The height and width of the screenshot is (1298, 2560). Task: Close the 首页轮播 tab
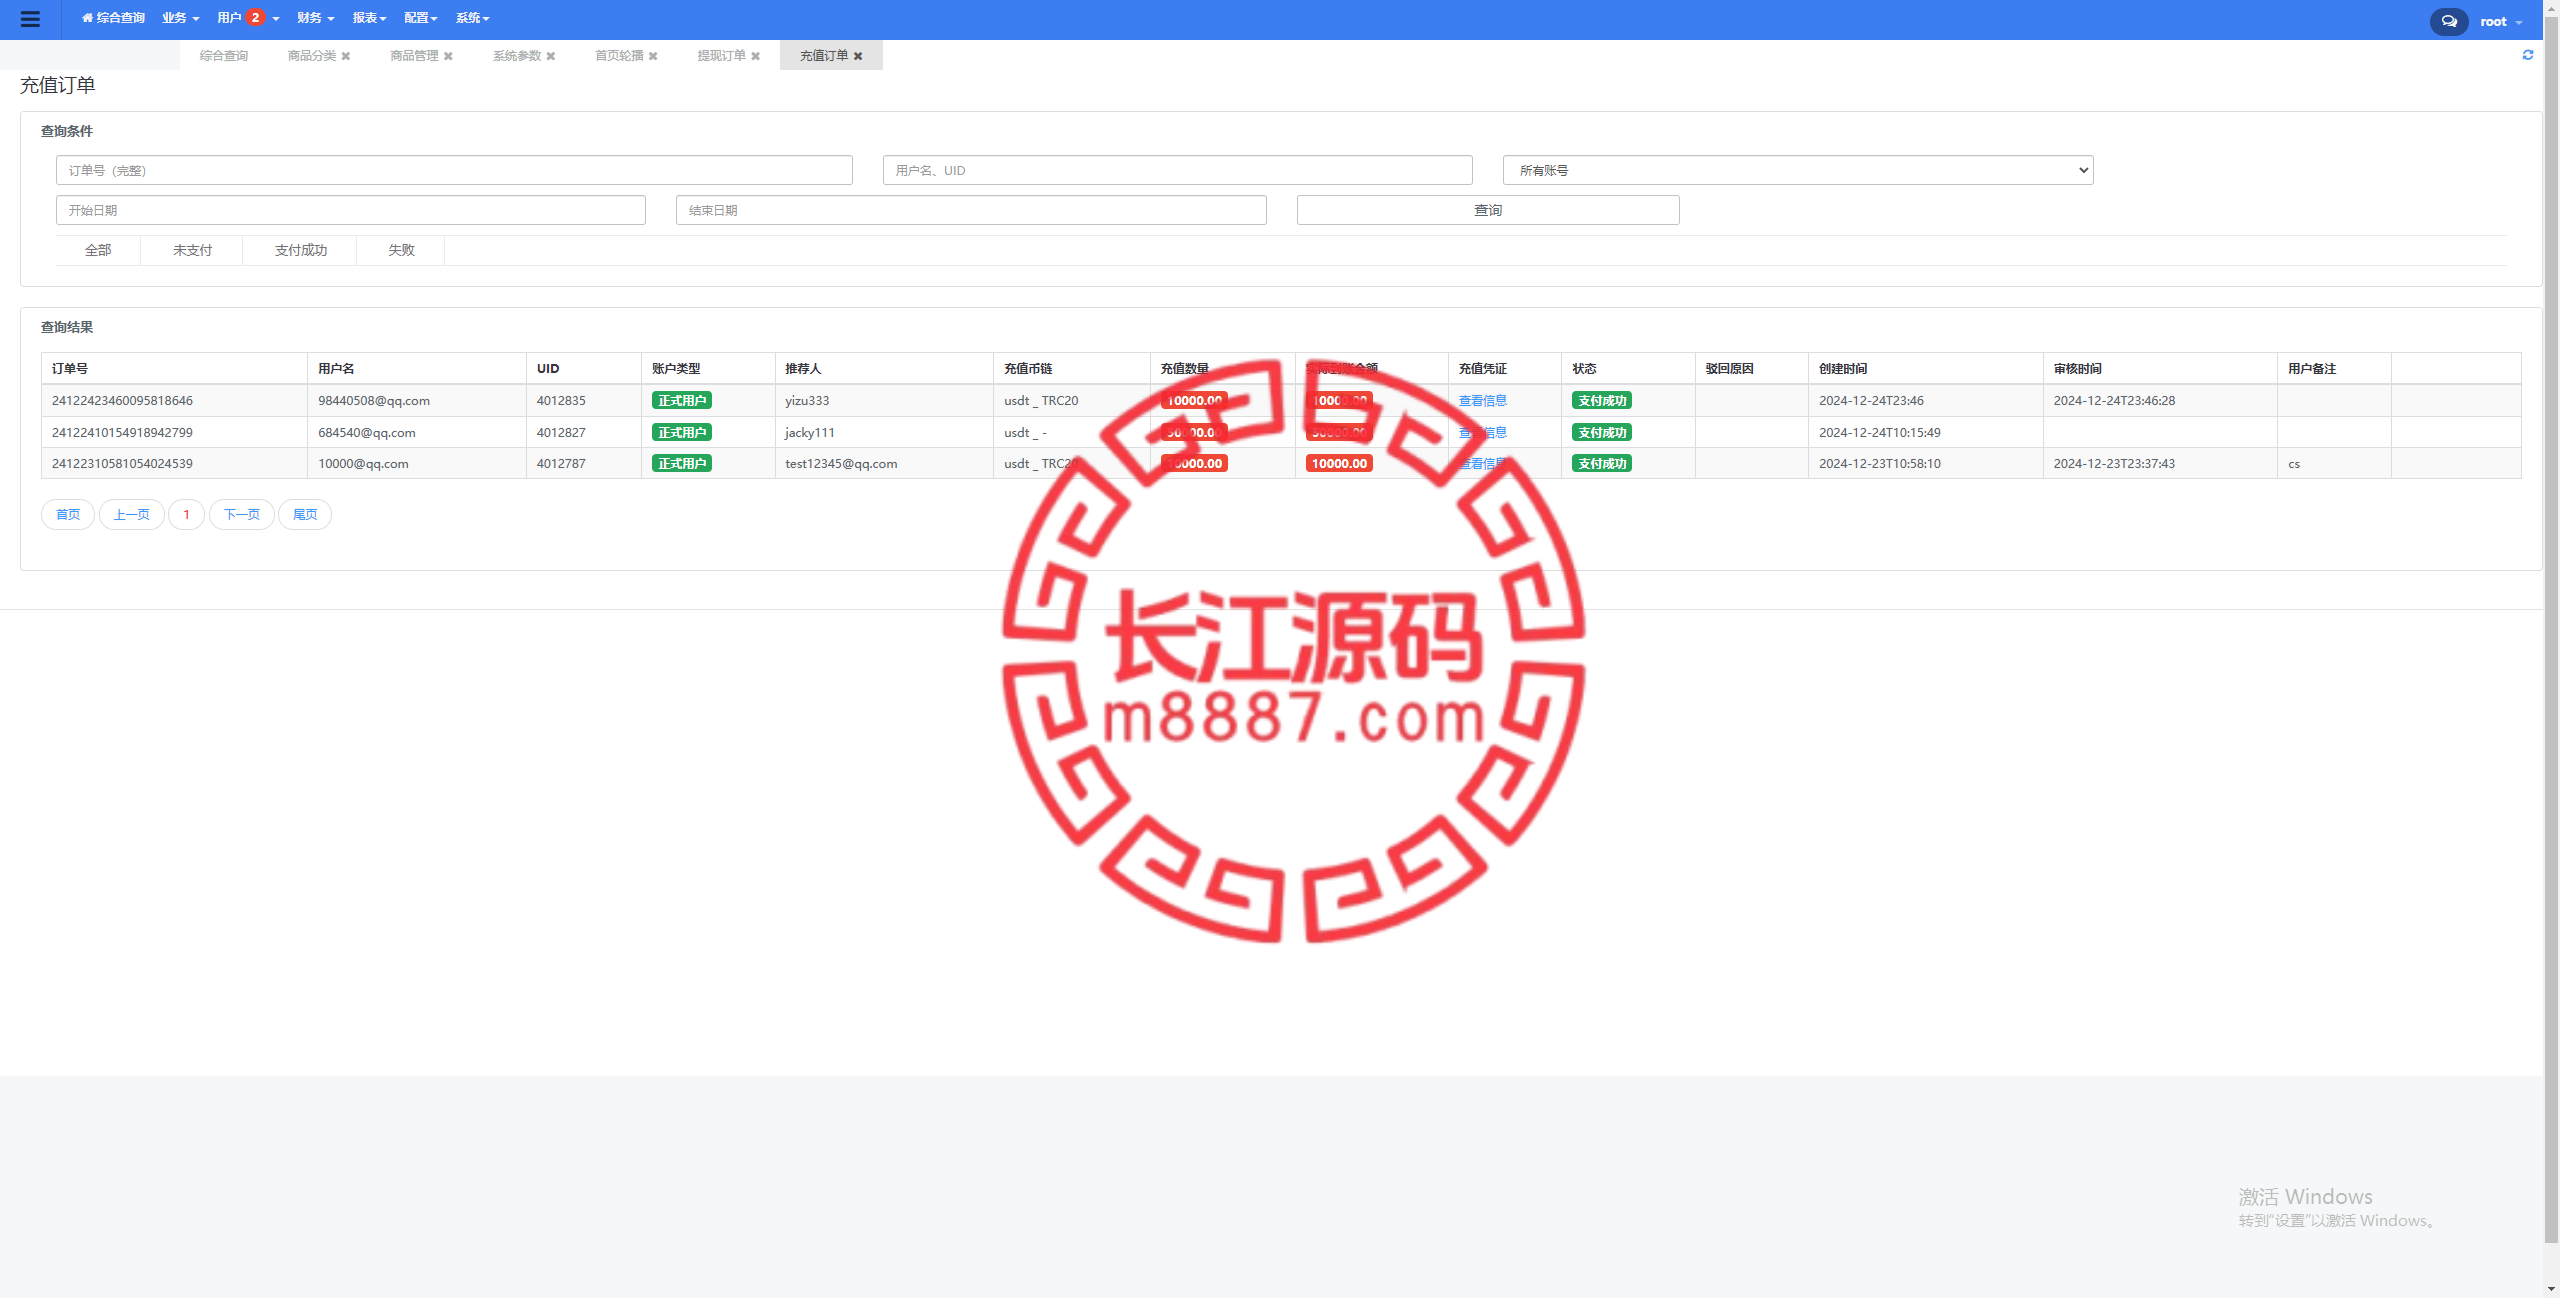coord(653,56)
